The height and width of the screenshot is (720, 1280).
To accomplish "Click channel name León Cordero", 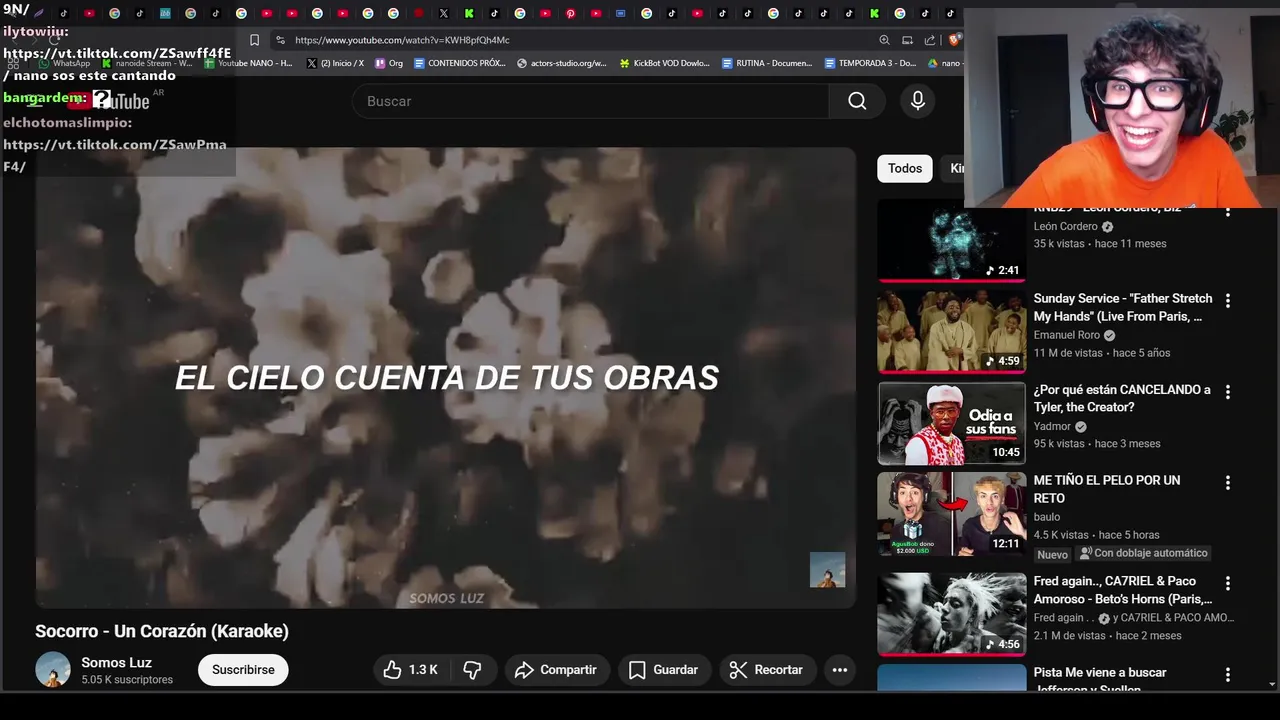I will tap(1065, 226).
